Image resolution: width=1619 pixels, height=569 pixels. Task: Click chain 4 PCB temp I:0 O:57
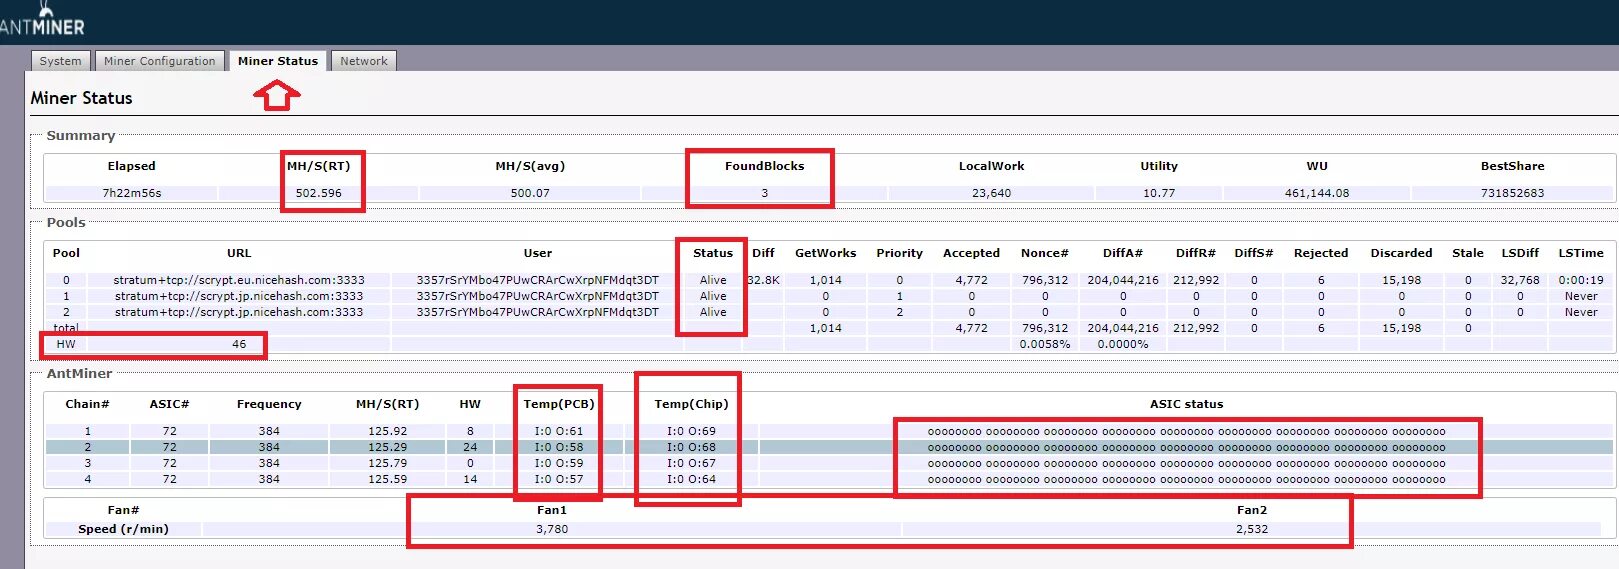(559, 479)
